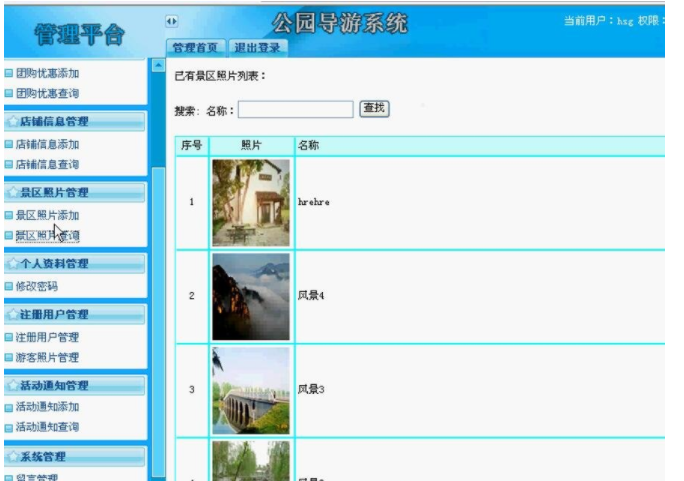Click the 序号 column header
Screen dimensions: 684x481
[192, 146]
